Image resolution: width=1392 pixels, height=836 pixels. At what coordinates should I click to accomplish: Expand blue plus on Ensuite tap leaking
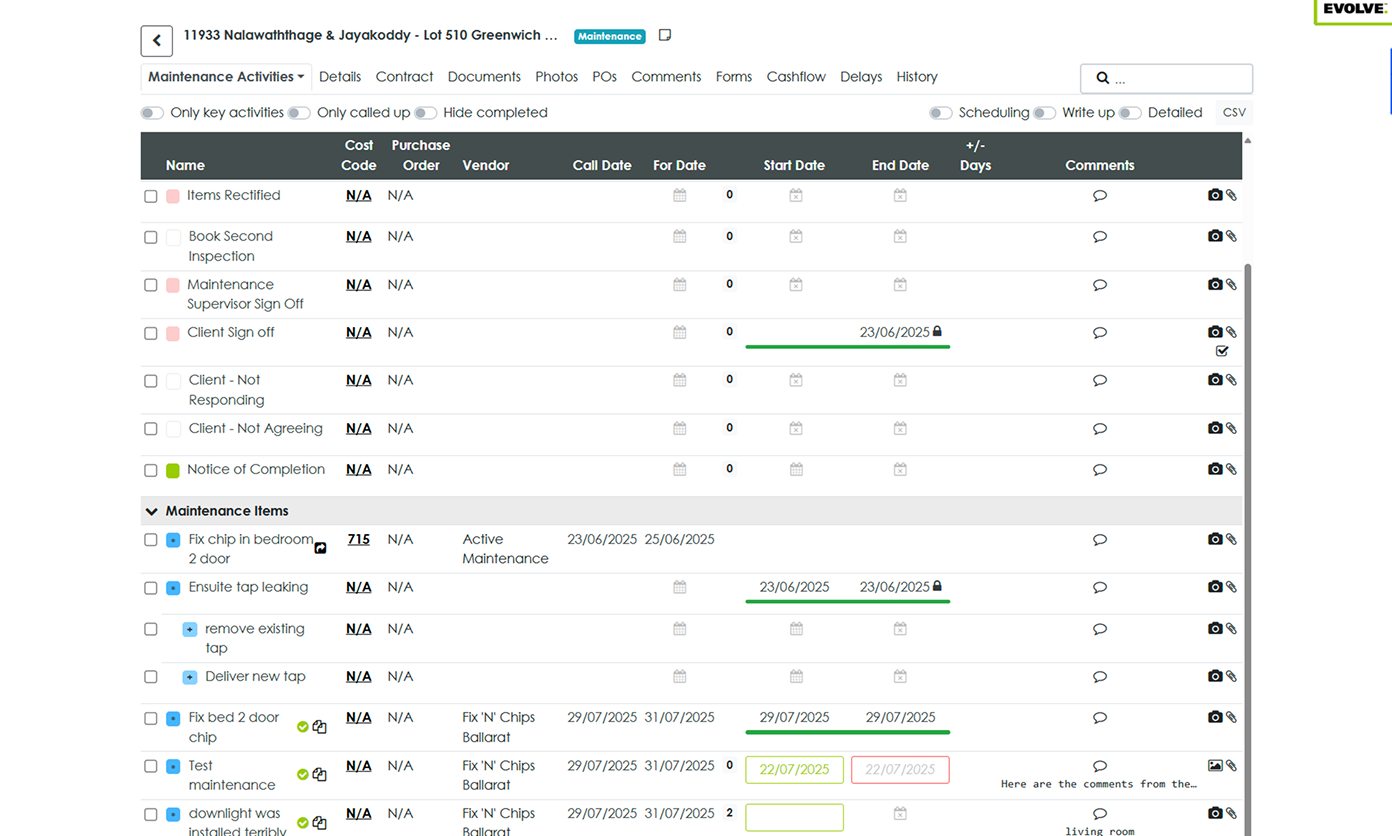click(173, 588)
